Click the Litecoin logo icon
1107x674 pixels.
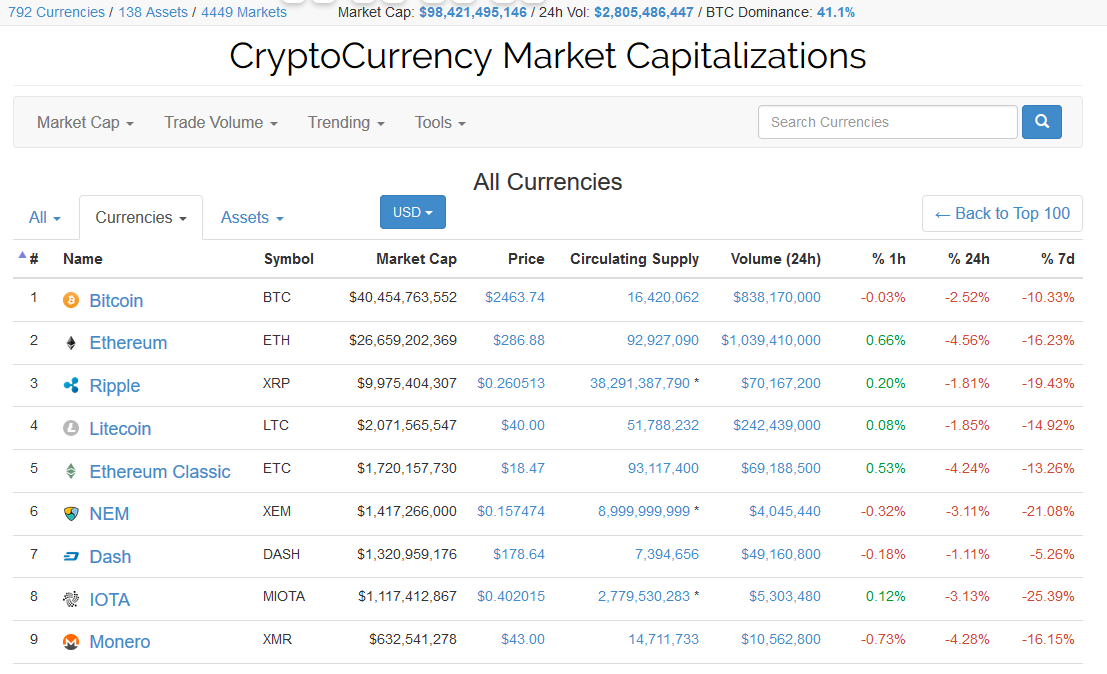[x=71, y=428]
